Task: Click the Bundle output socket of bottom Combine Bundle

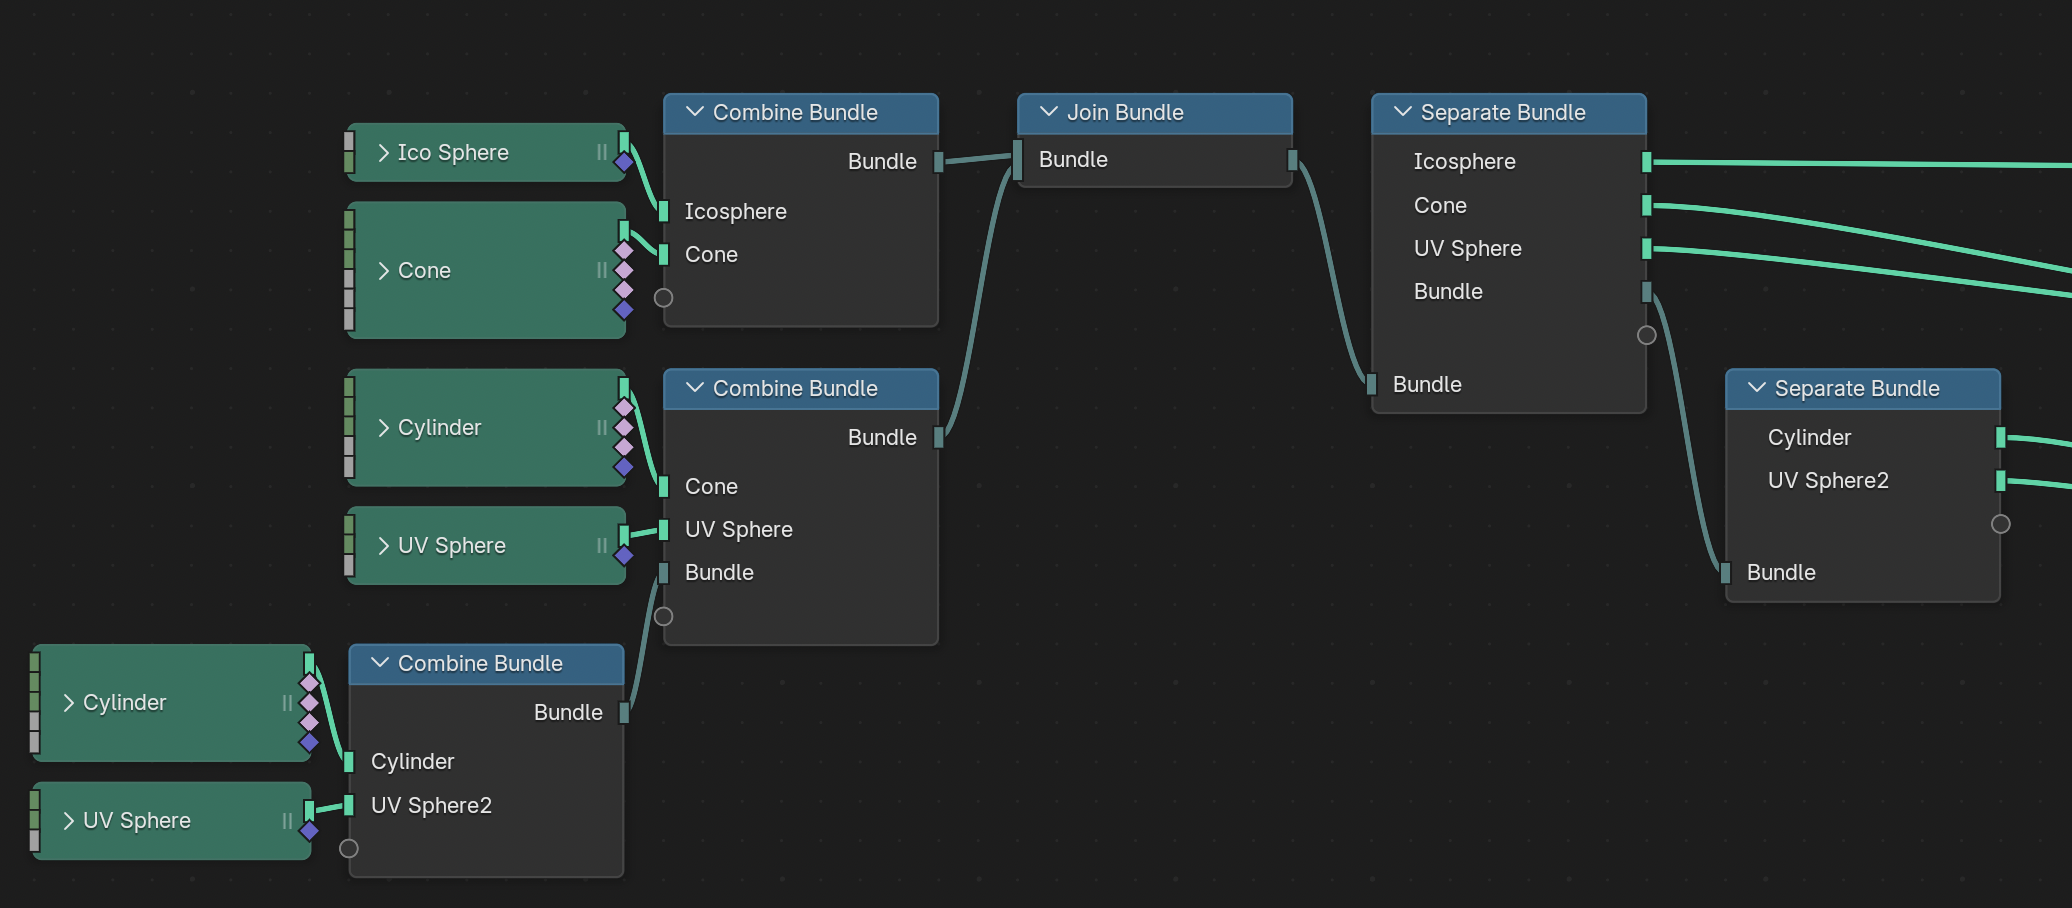Action: (624, 713)
